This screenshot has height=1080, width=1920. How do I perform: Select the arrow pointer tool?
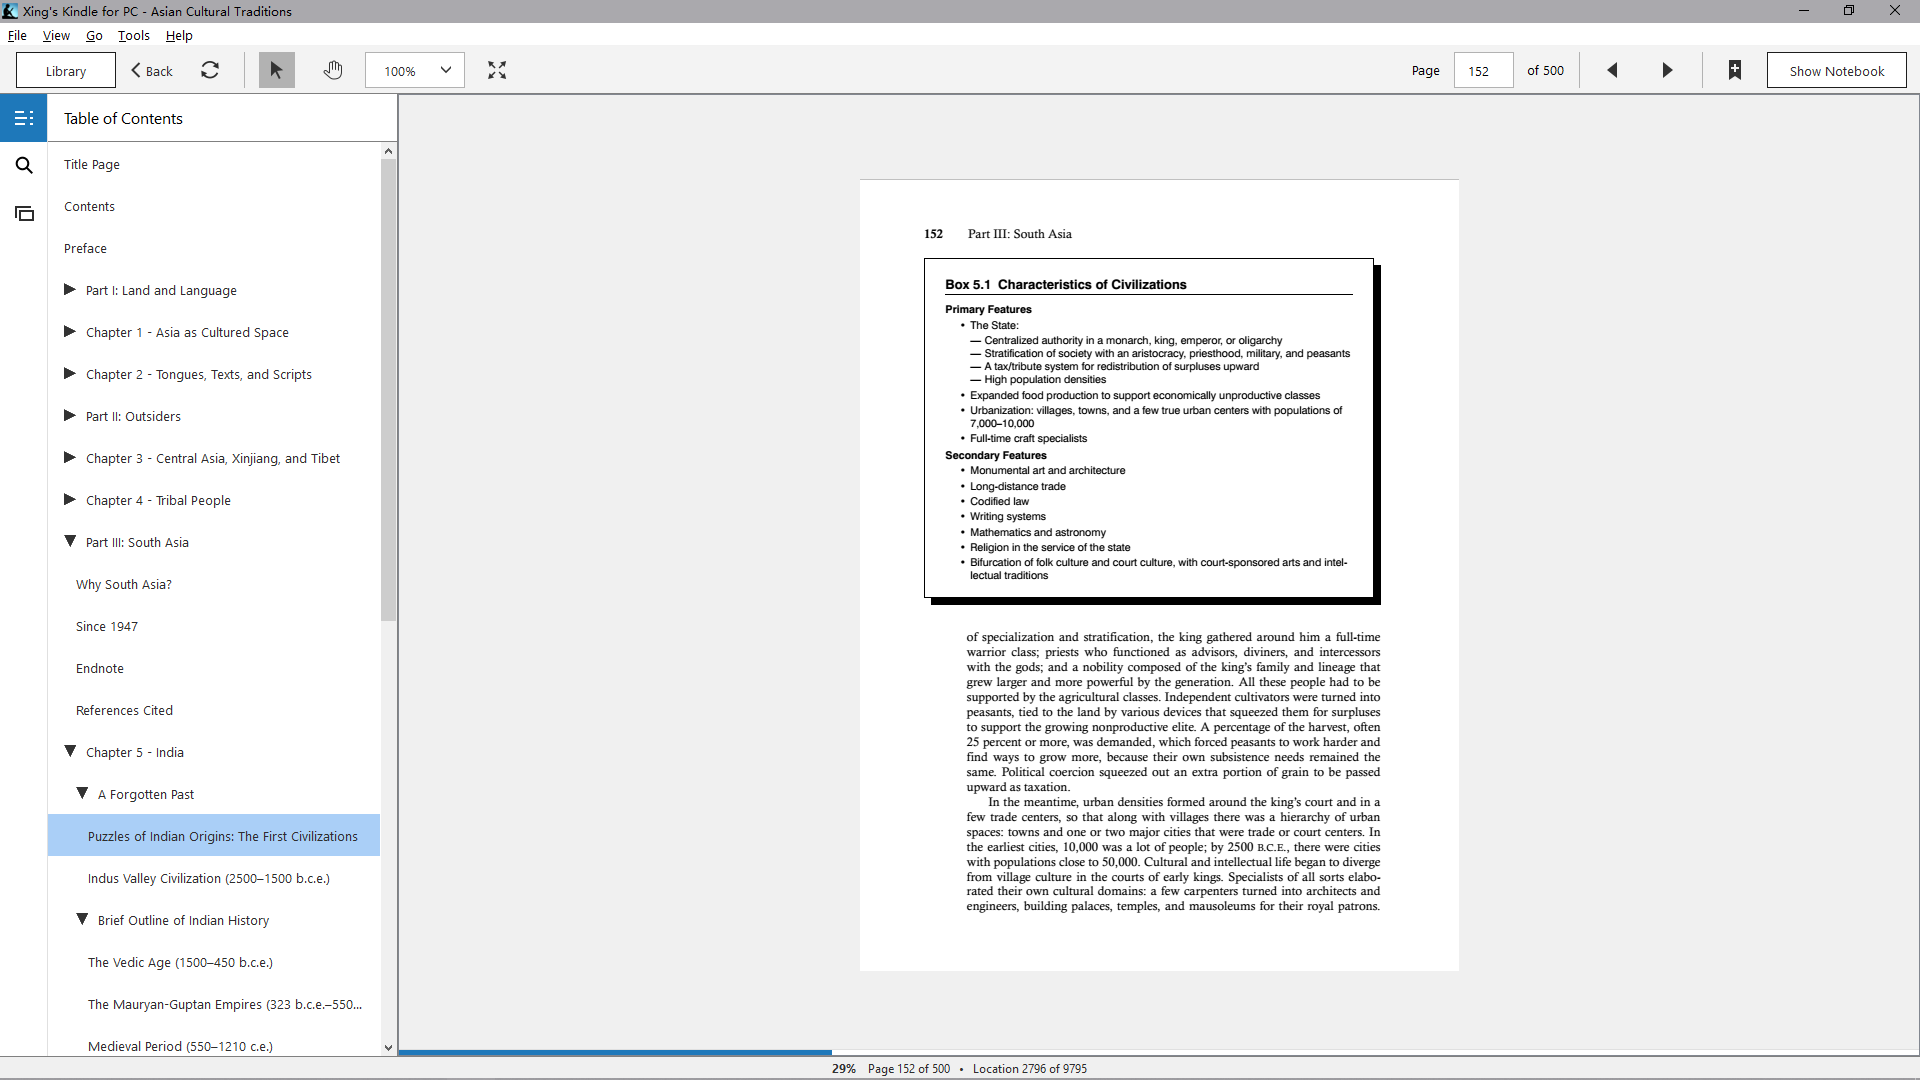pyautogui.click(x=276, y=70)
